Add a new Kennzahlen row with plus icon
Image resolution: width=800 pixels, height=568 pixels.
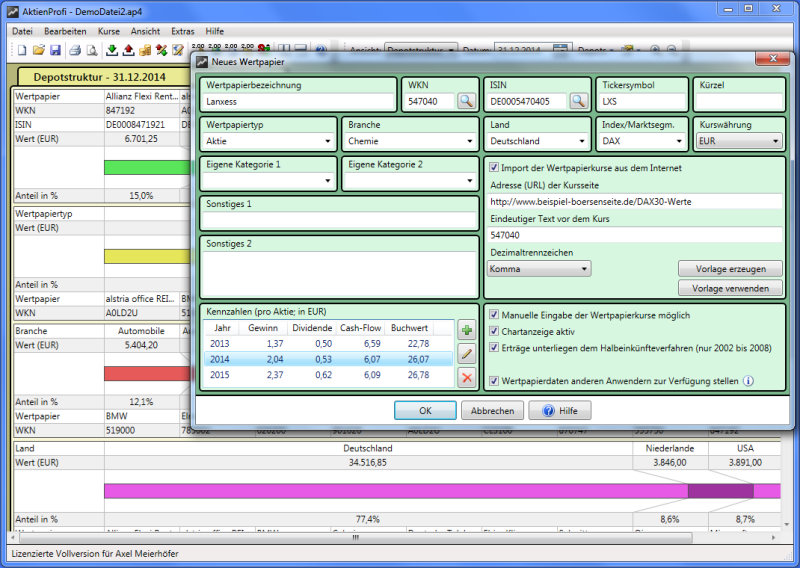466,330
